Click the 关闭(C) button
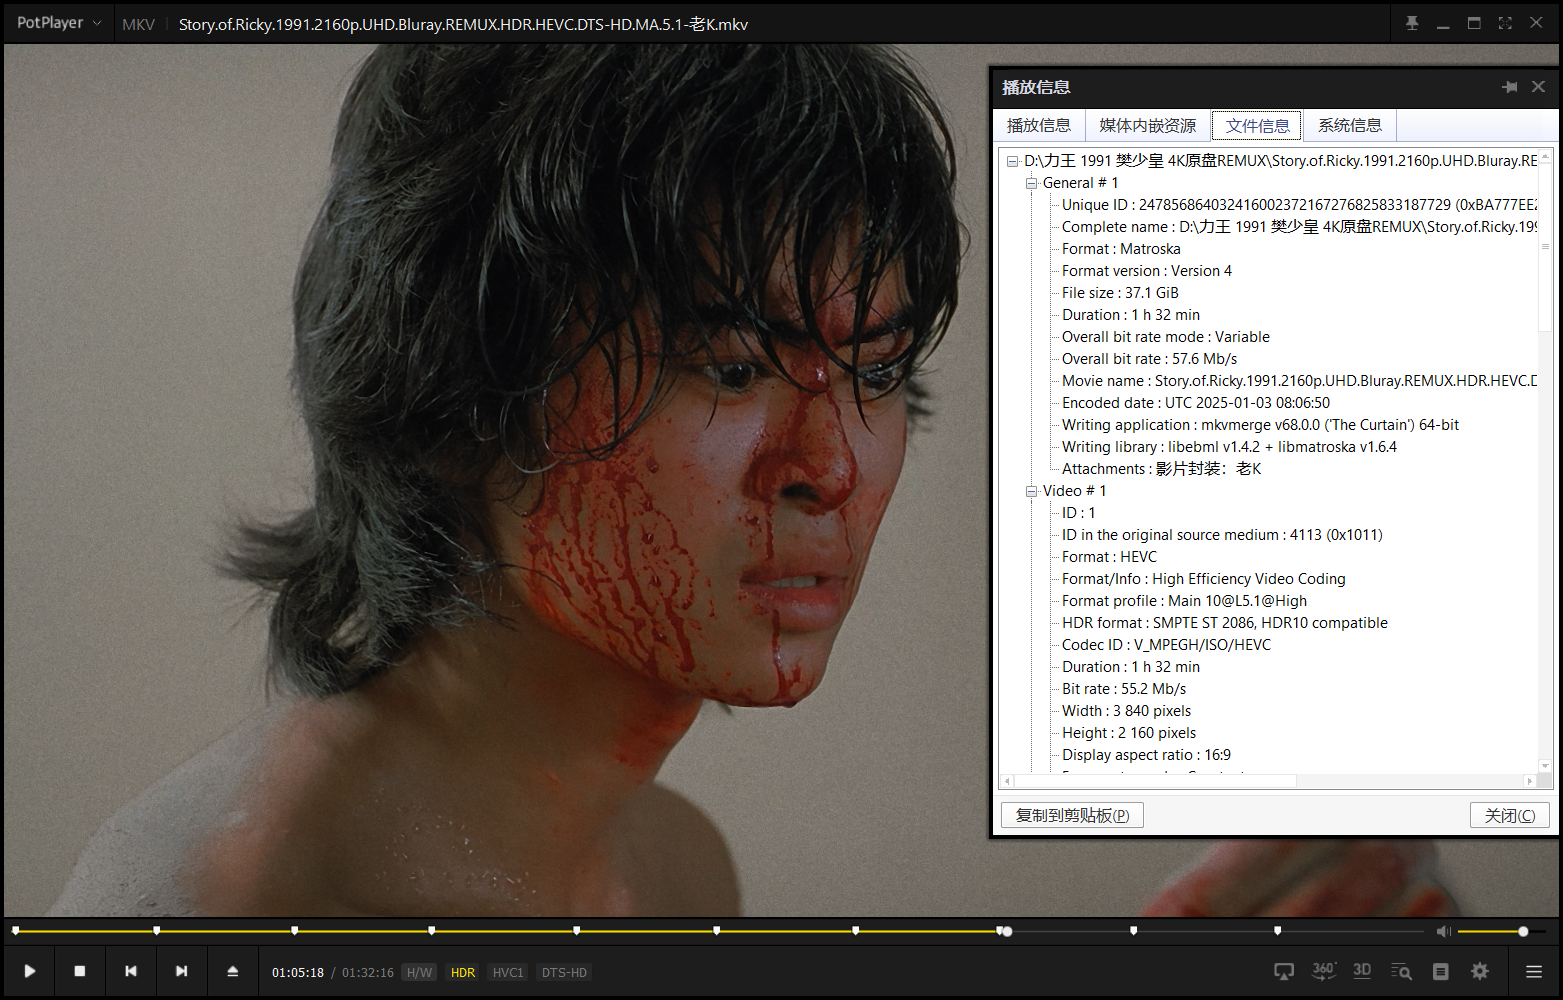The height and width of the screenshot is (1000, 1563). click(x=1510, y=815)
